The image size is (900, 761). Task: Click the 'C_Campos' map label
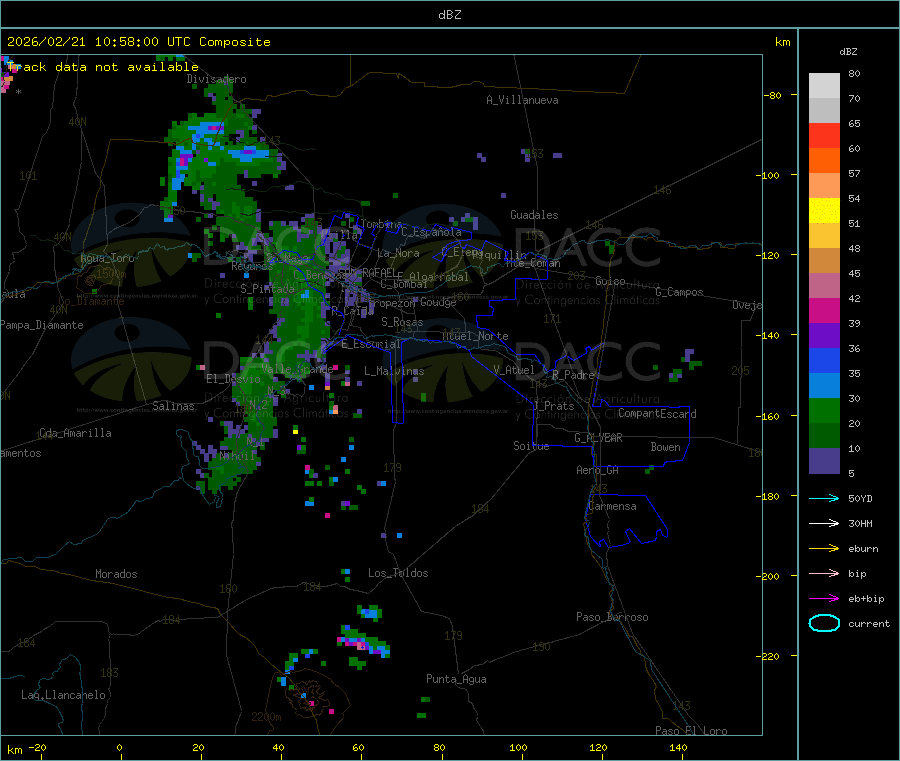point(679,292)
